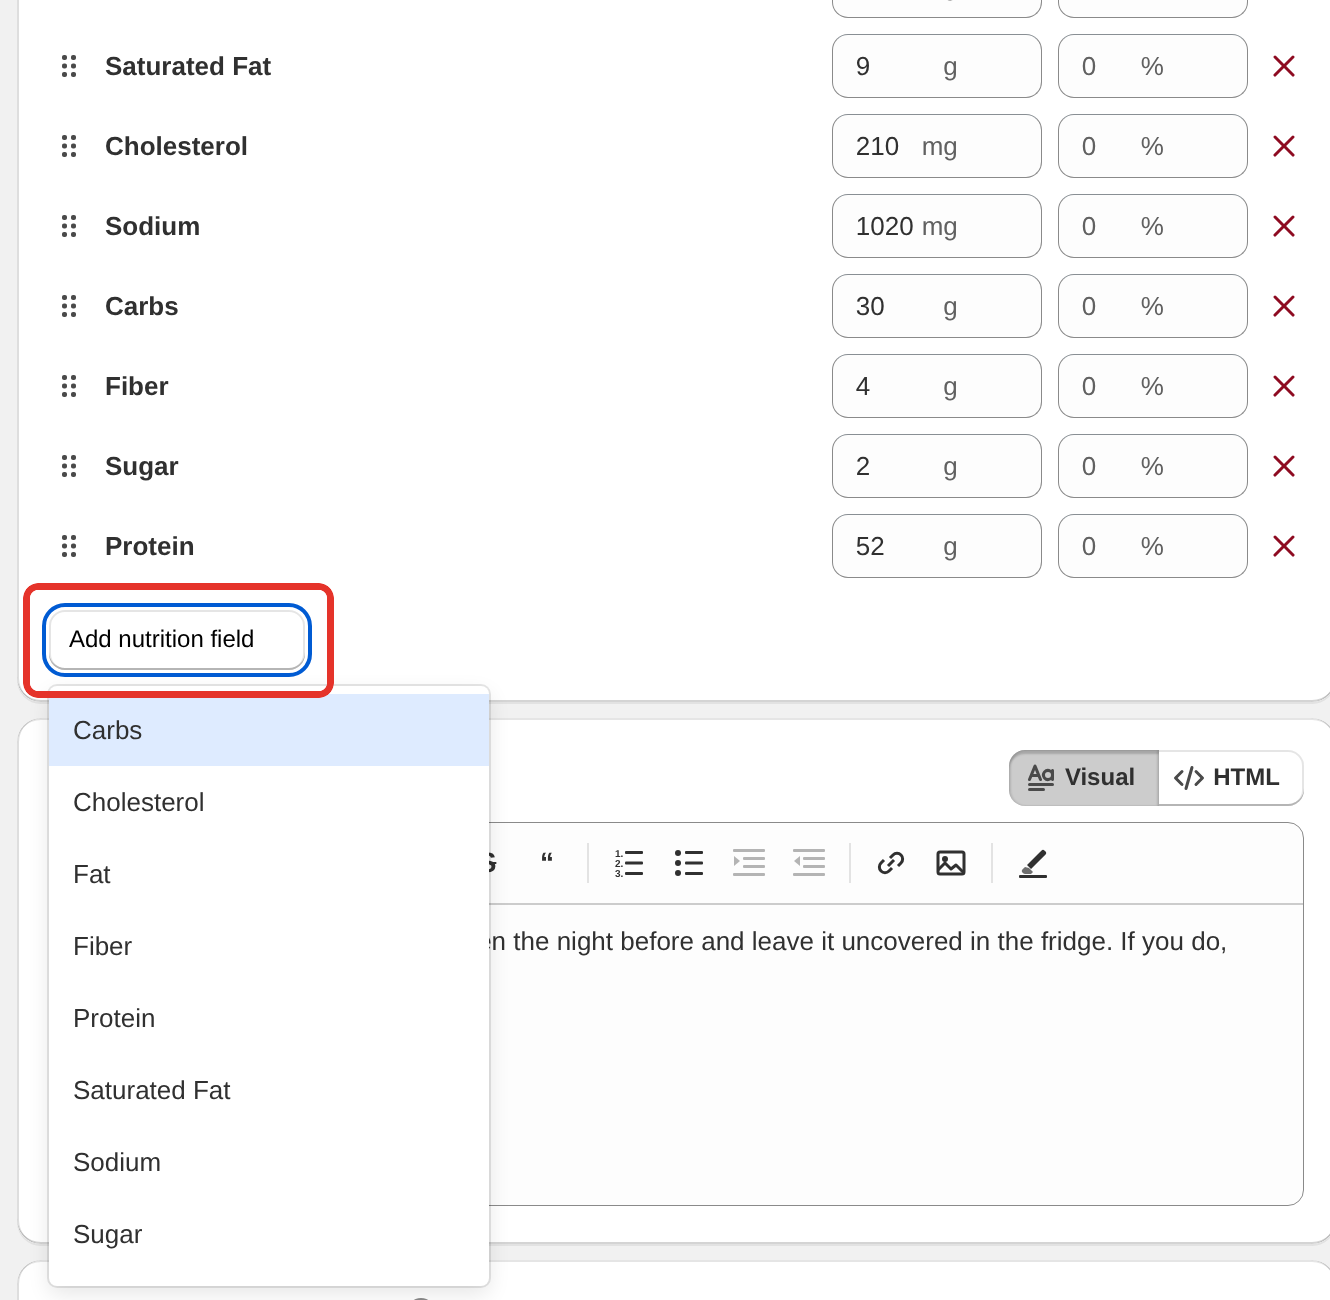Image resolution: width=1330 pixels, height=1300 pixels.
Task: Choose Saturated Fat from the dropdown list
Action: (269, 1090)
